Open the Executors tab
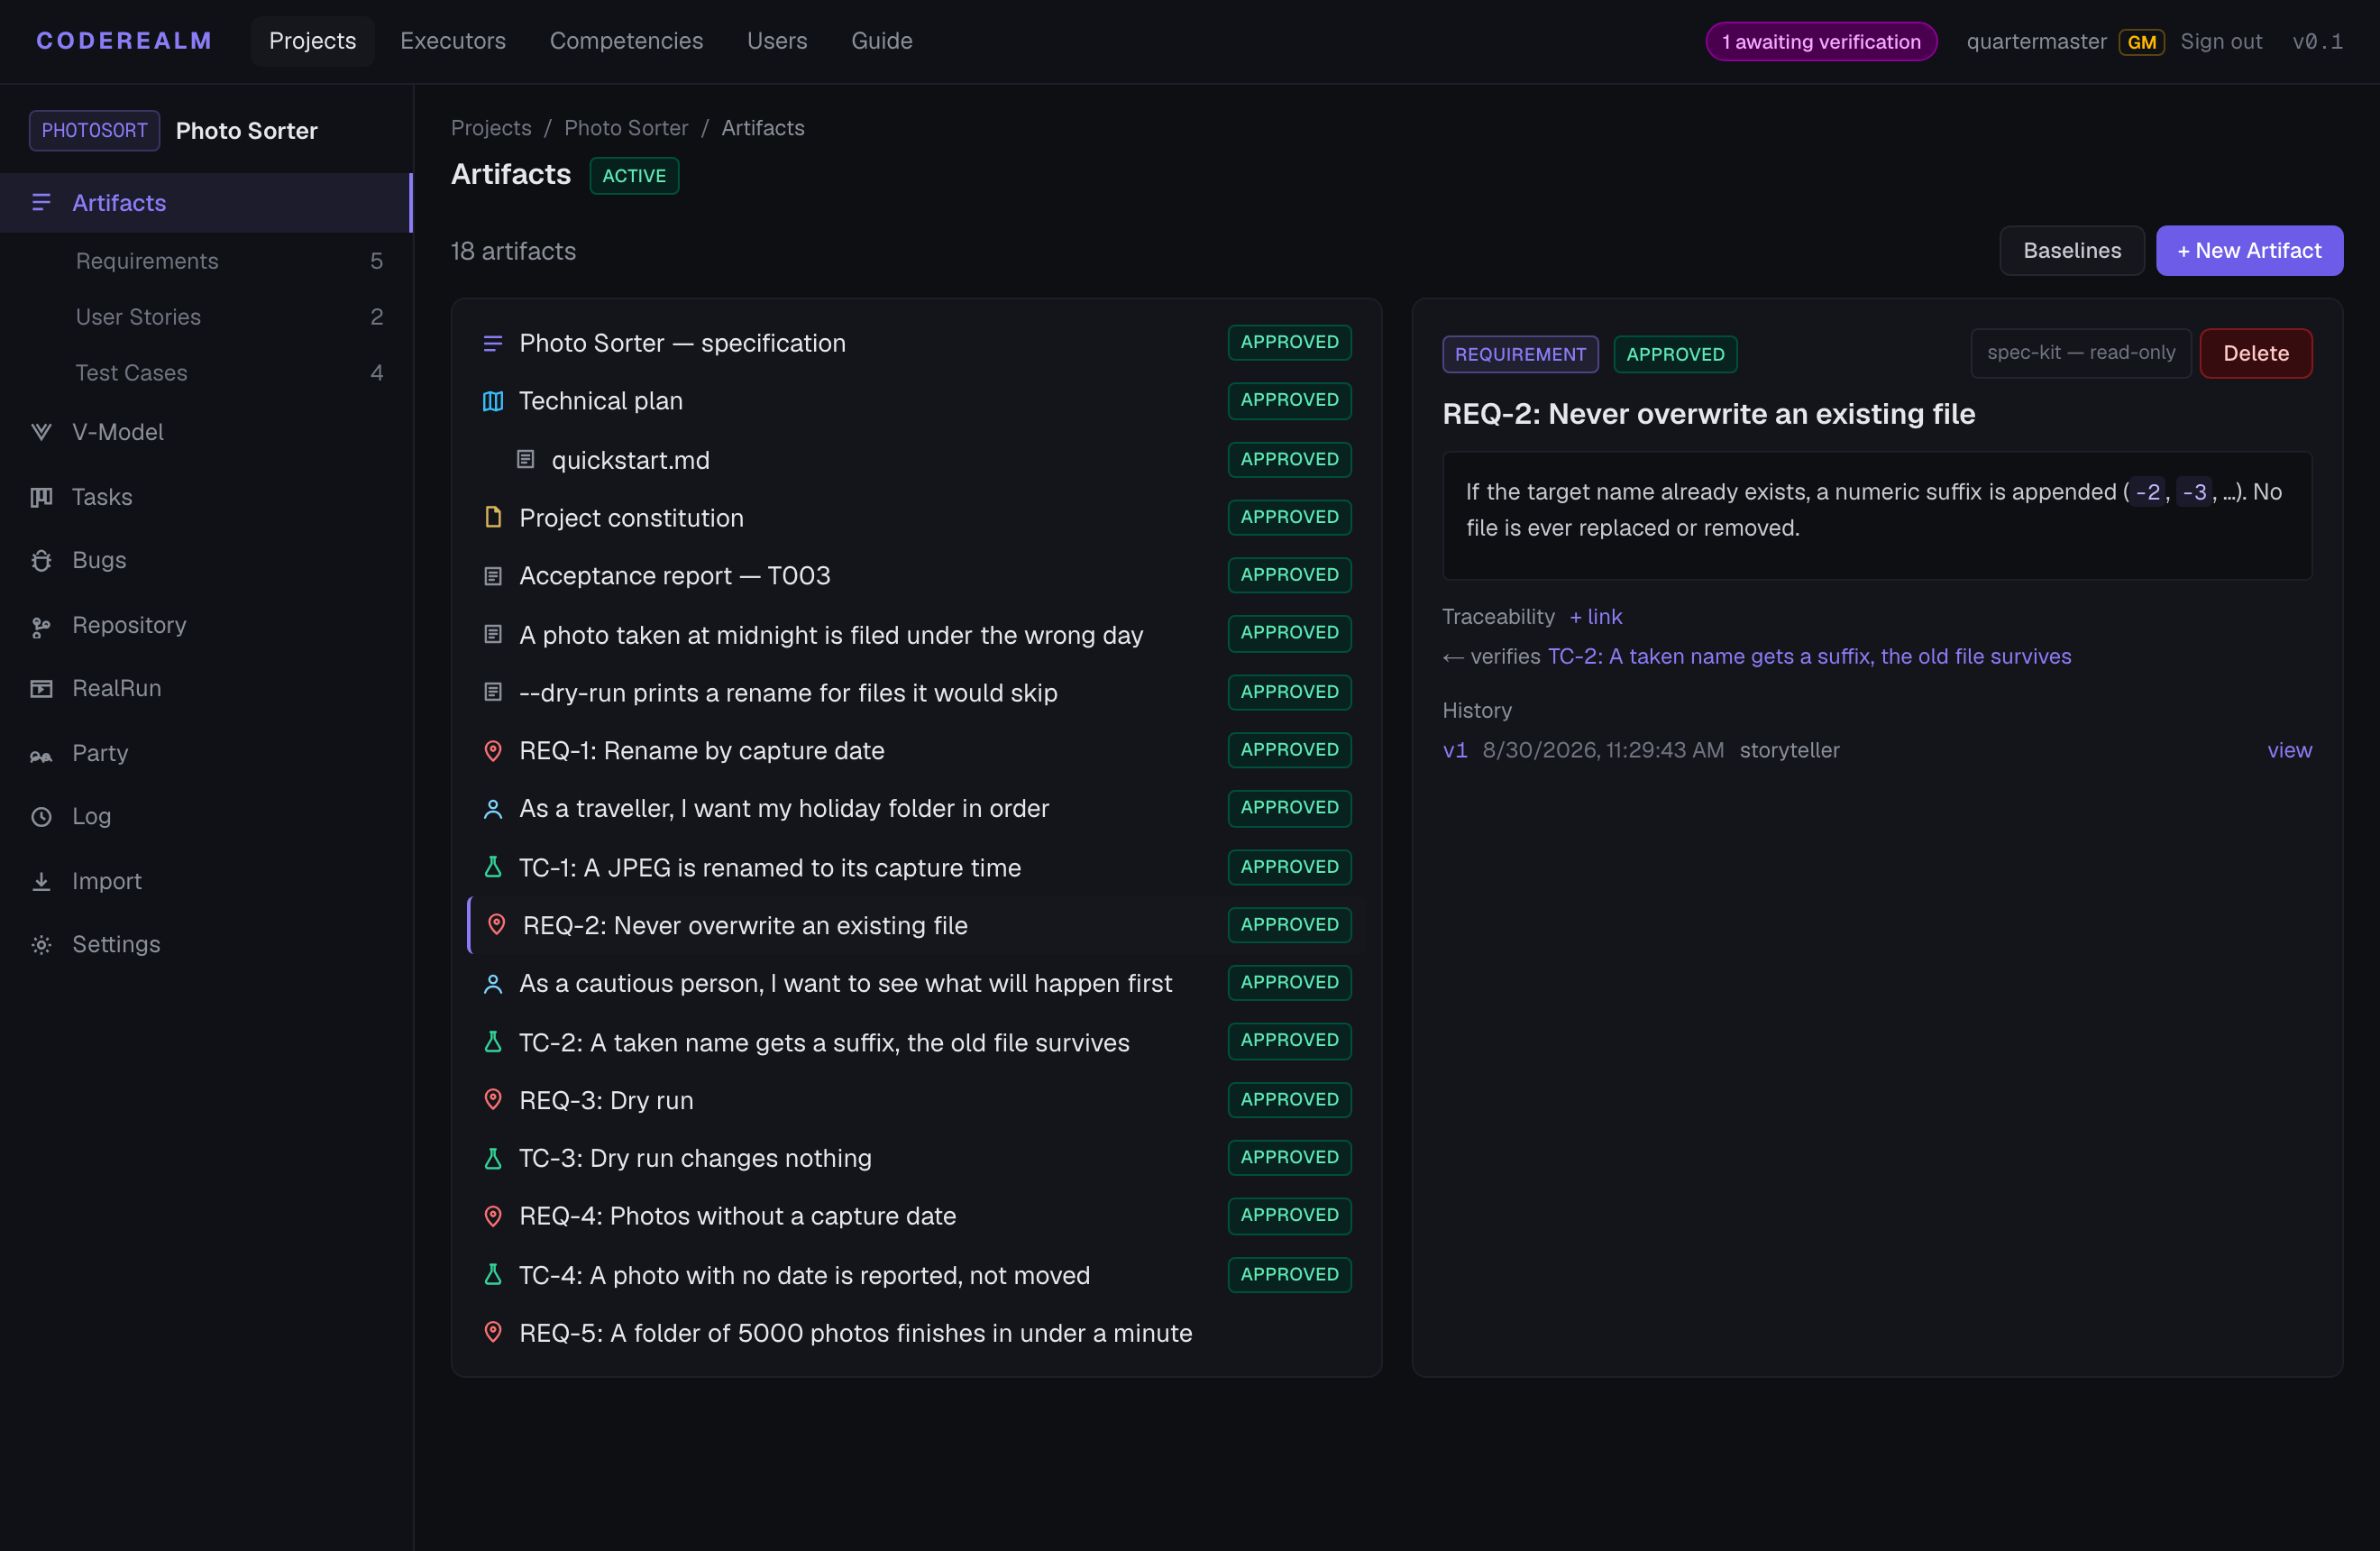The width and height of the screenshot is (2380, 1551). coord(453,41)
